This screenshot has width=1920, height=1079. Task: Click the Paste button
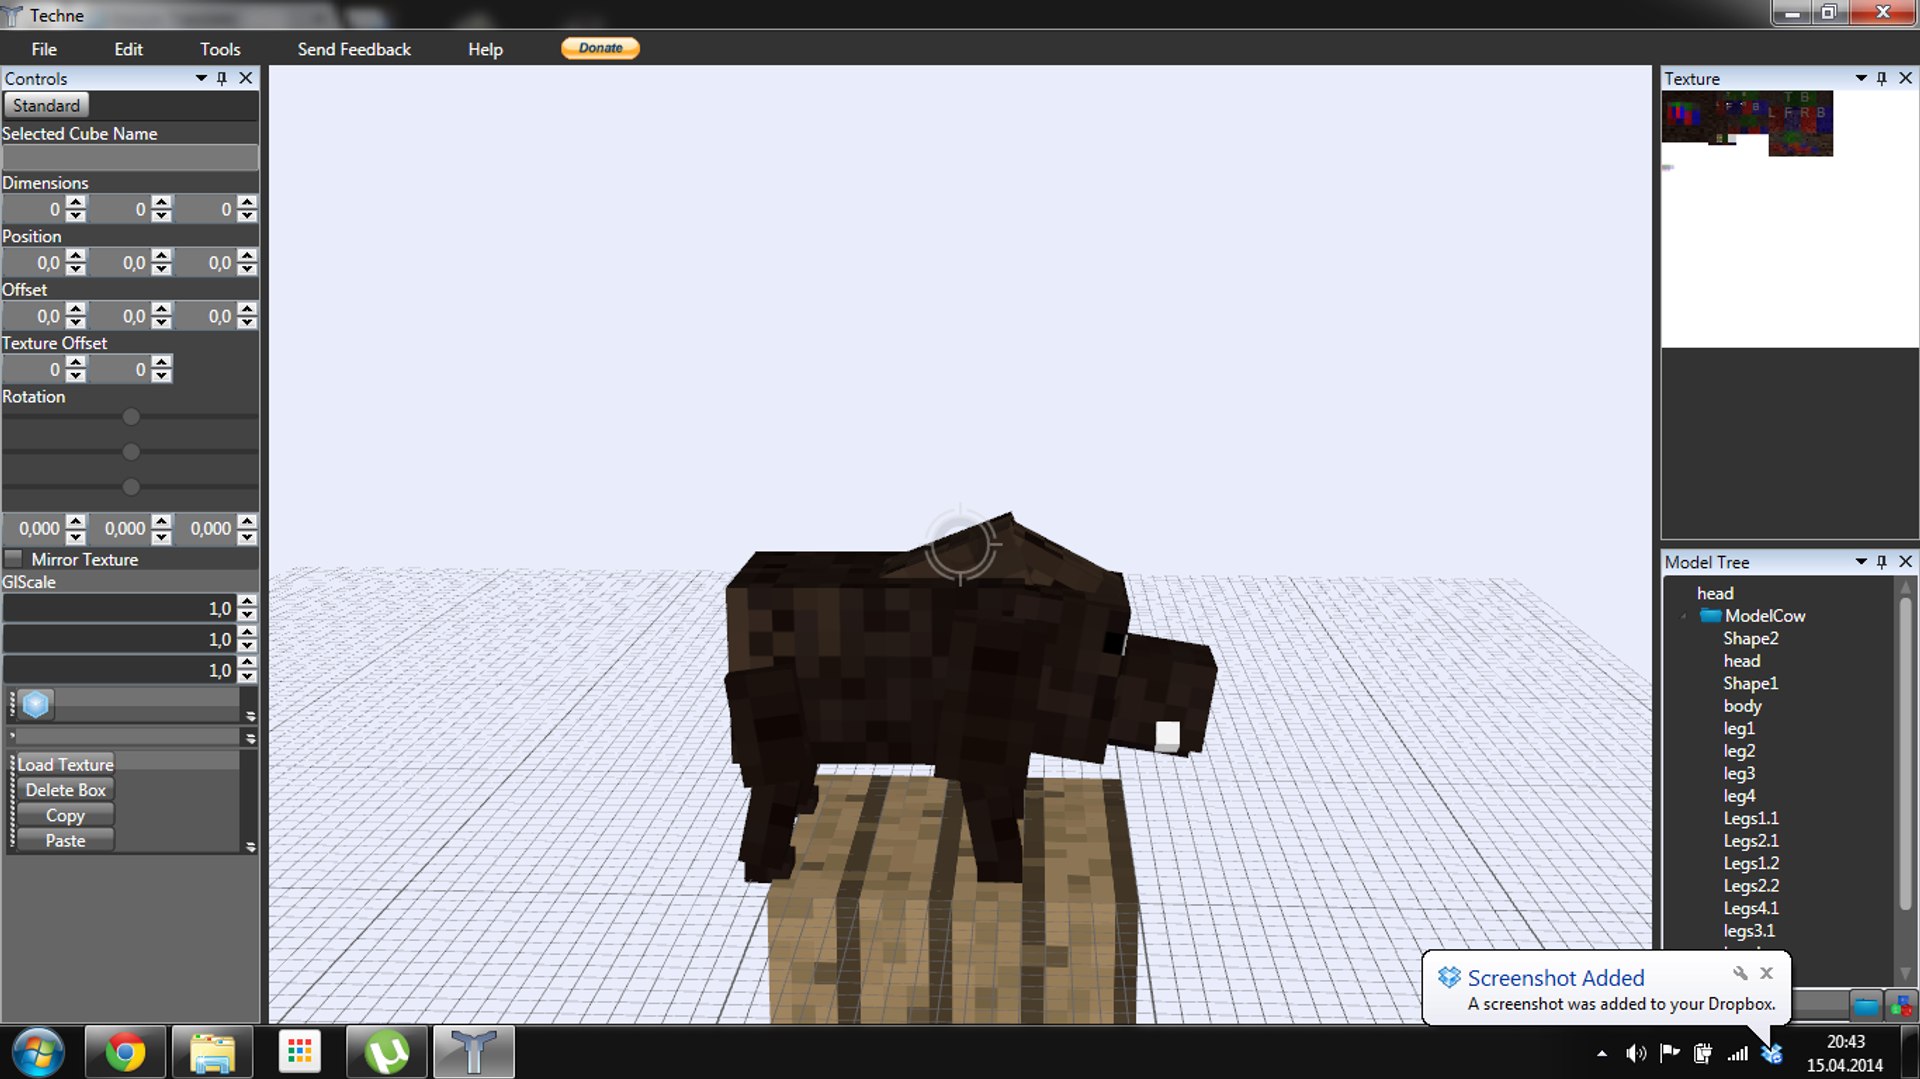pyautogui.click(x=65, y=841)
